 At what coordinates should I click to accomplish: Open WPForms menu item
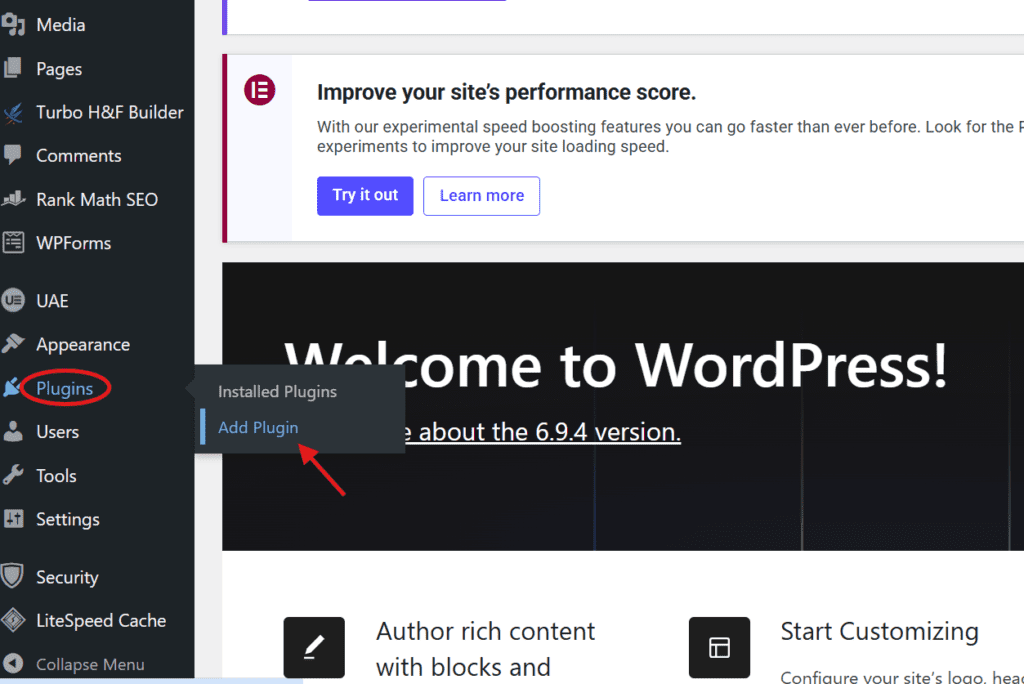(x=73, y=243)
